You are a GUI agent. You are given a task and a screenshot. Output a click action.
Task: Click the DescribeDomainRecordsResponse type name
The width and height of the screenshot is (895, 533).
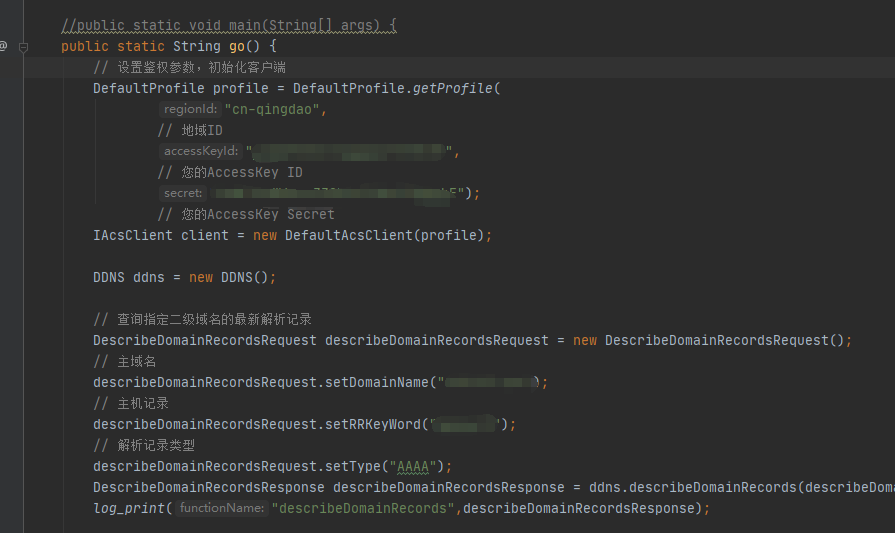point(209,488)
